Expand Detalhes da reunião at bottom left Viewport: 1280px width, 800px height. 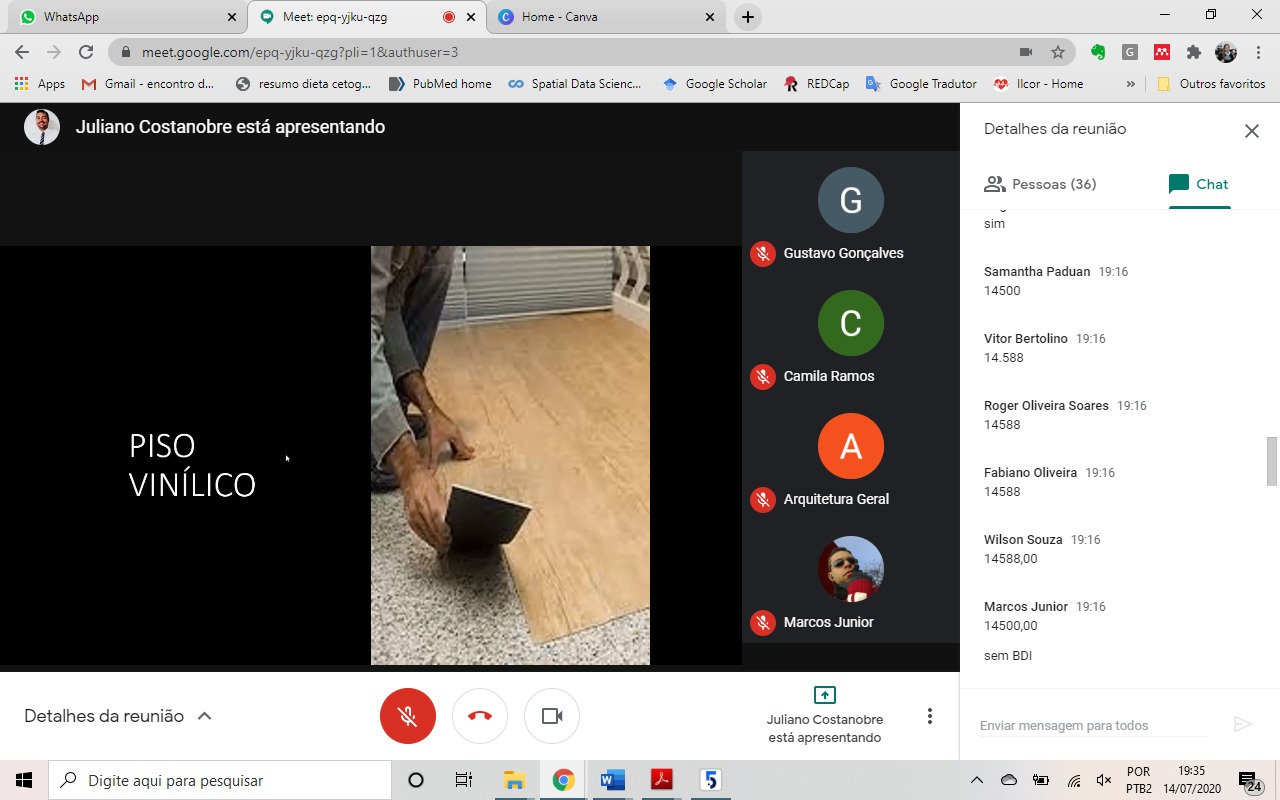[x=118, y=716]
